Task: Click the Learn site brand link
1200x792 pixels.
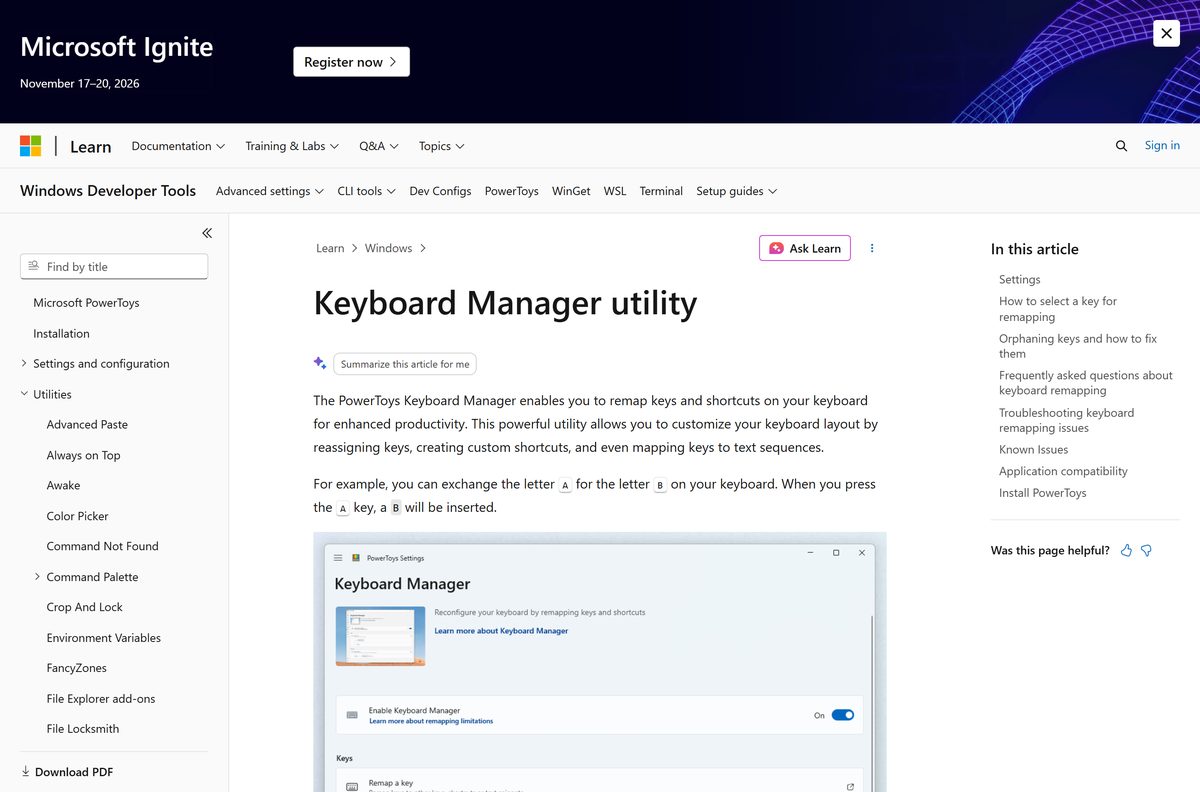Action: 90,147
